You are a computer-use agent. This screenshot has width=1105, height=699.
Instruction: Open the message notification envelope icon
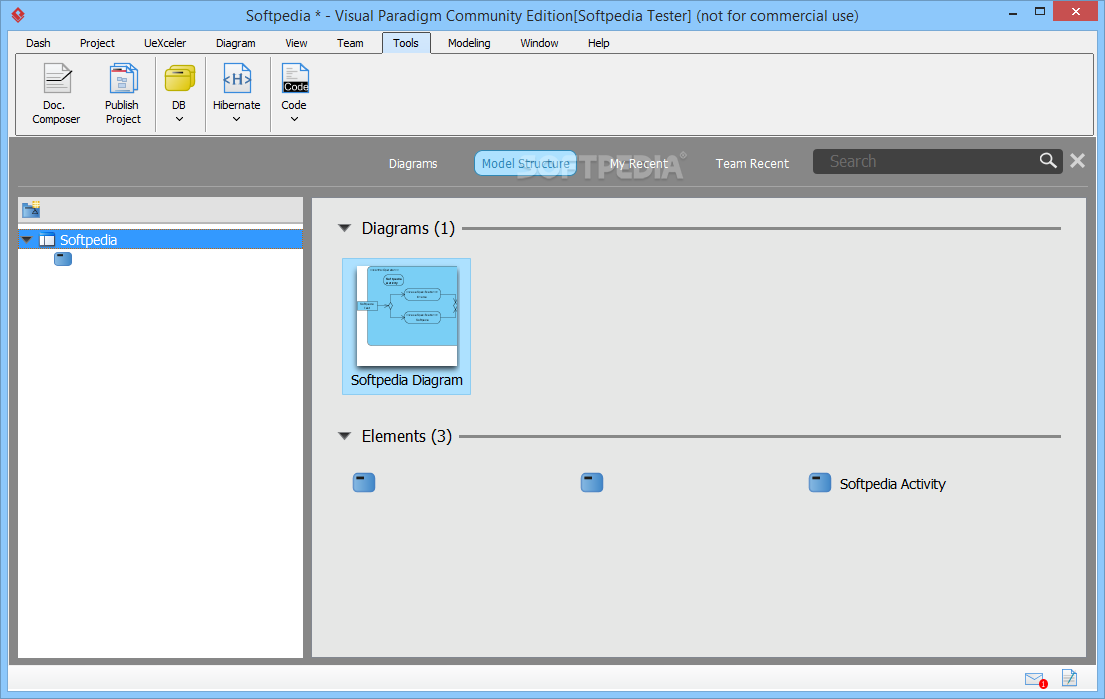(1036, 679)
